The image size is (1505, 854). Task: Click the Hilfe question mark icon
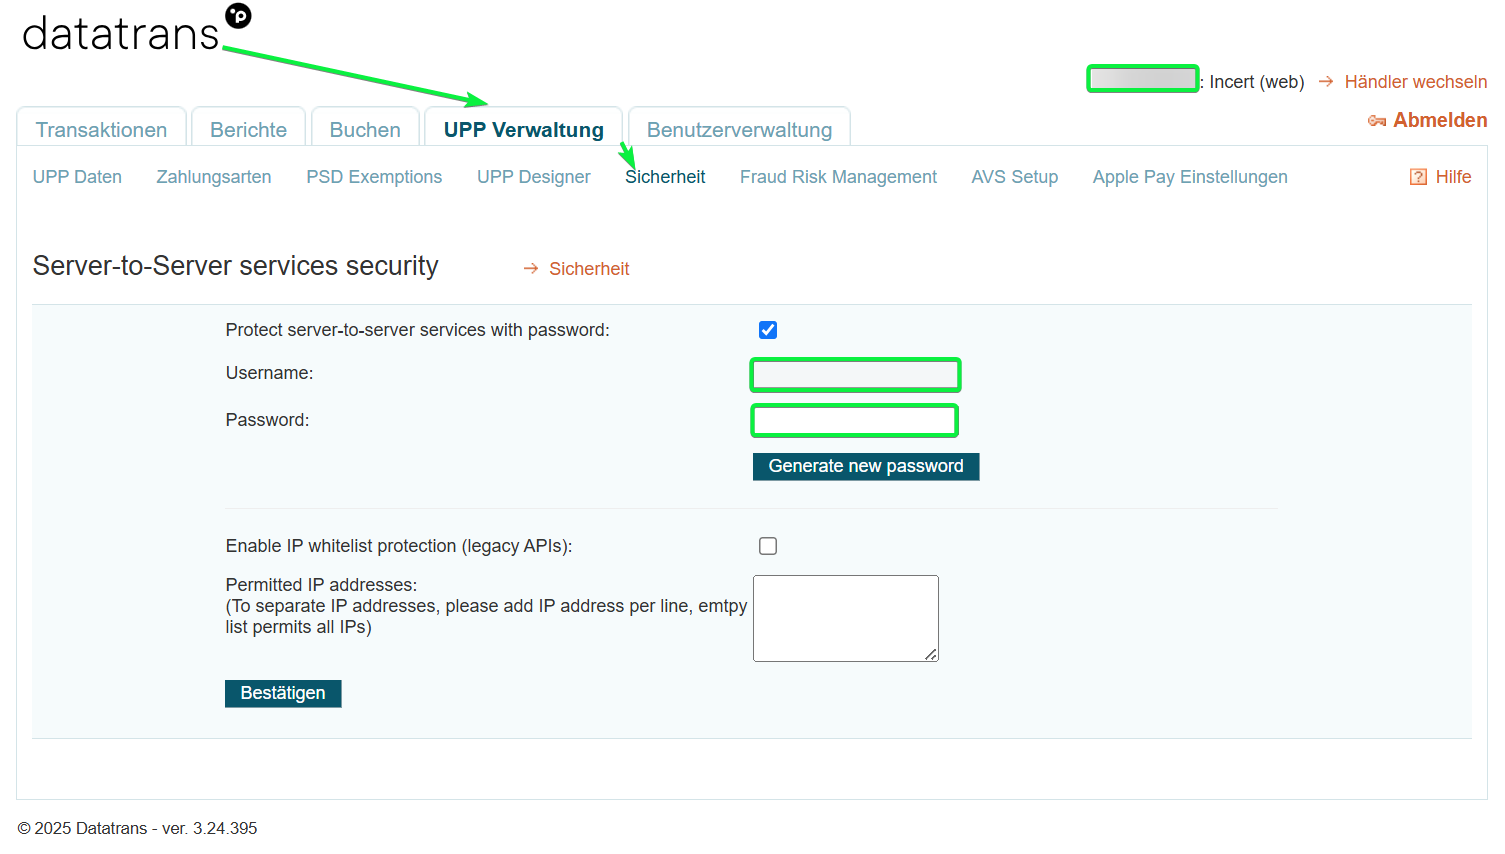[1418, 177]
